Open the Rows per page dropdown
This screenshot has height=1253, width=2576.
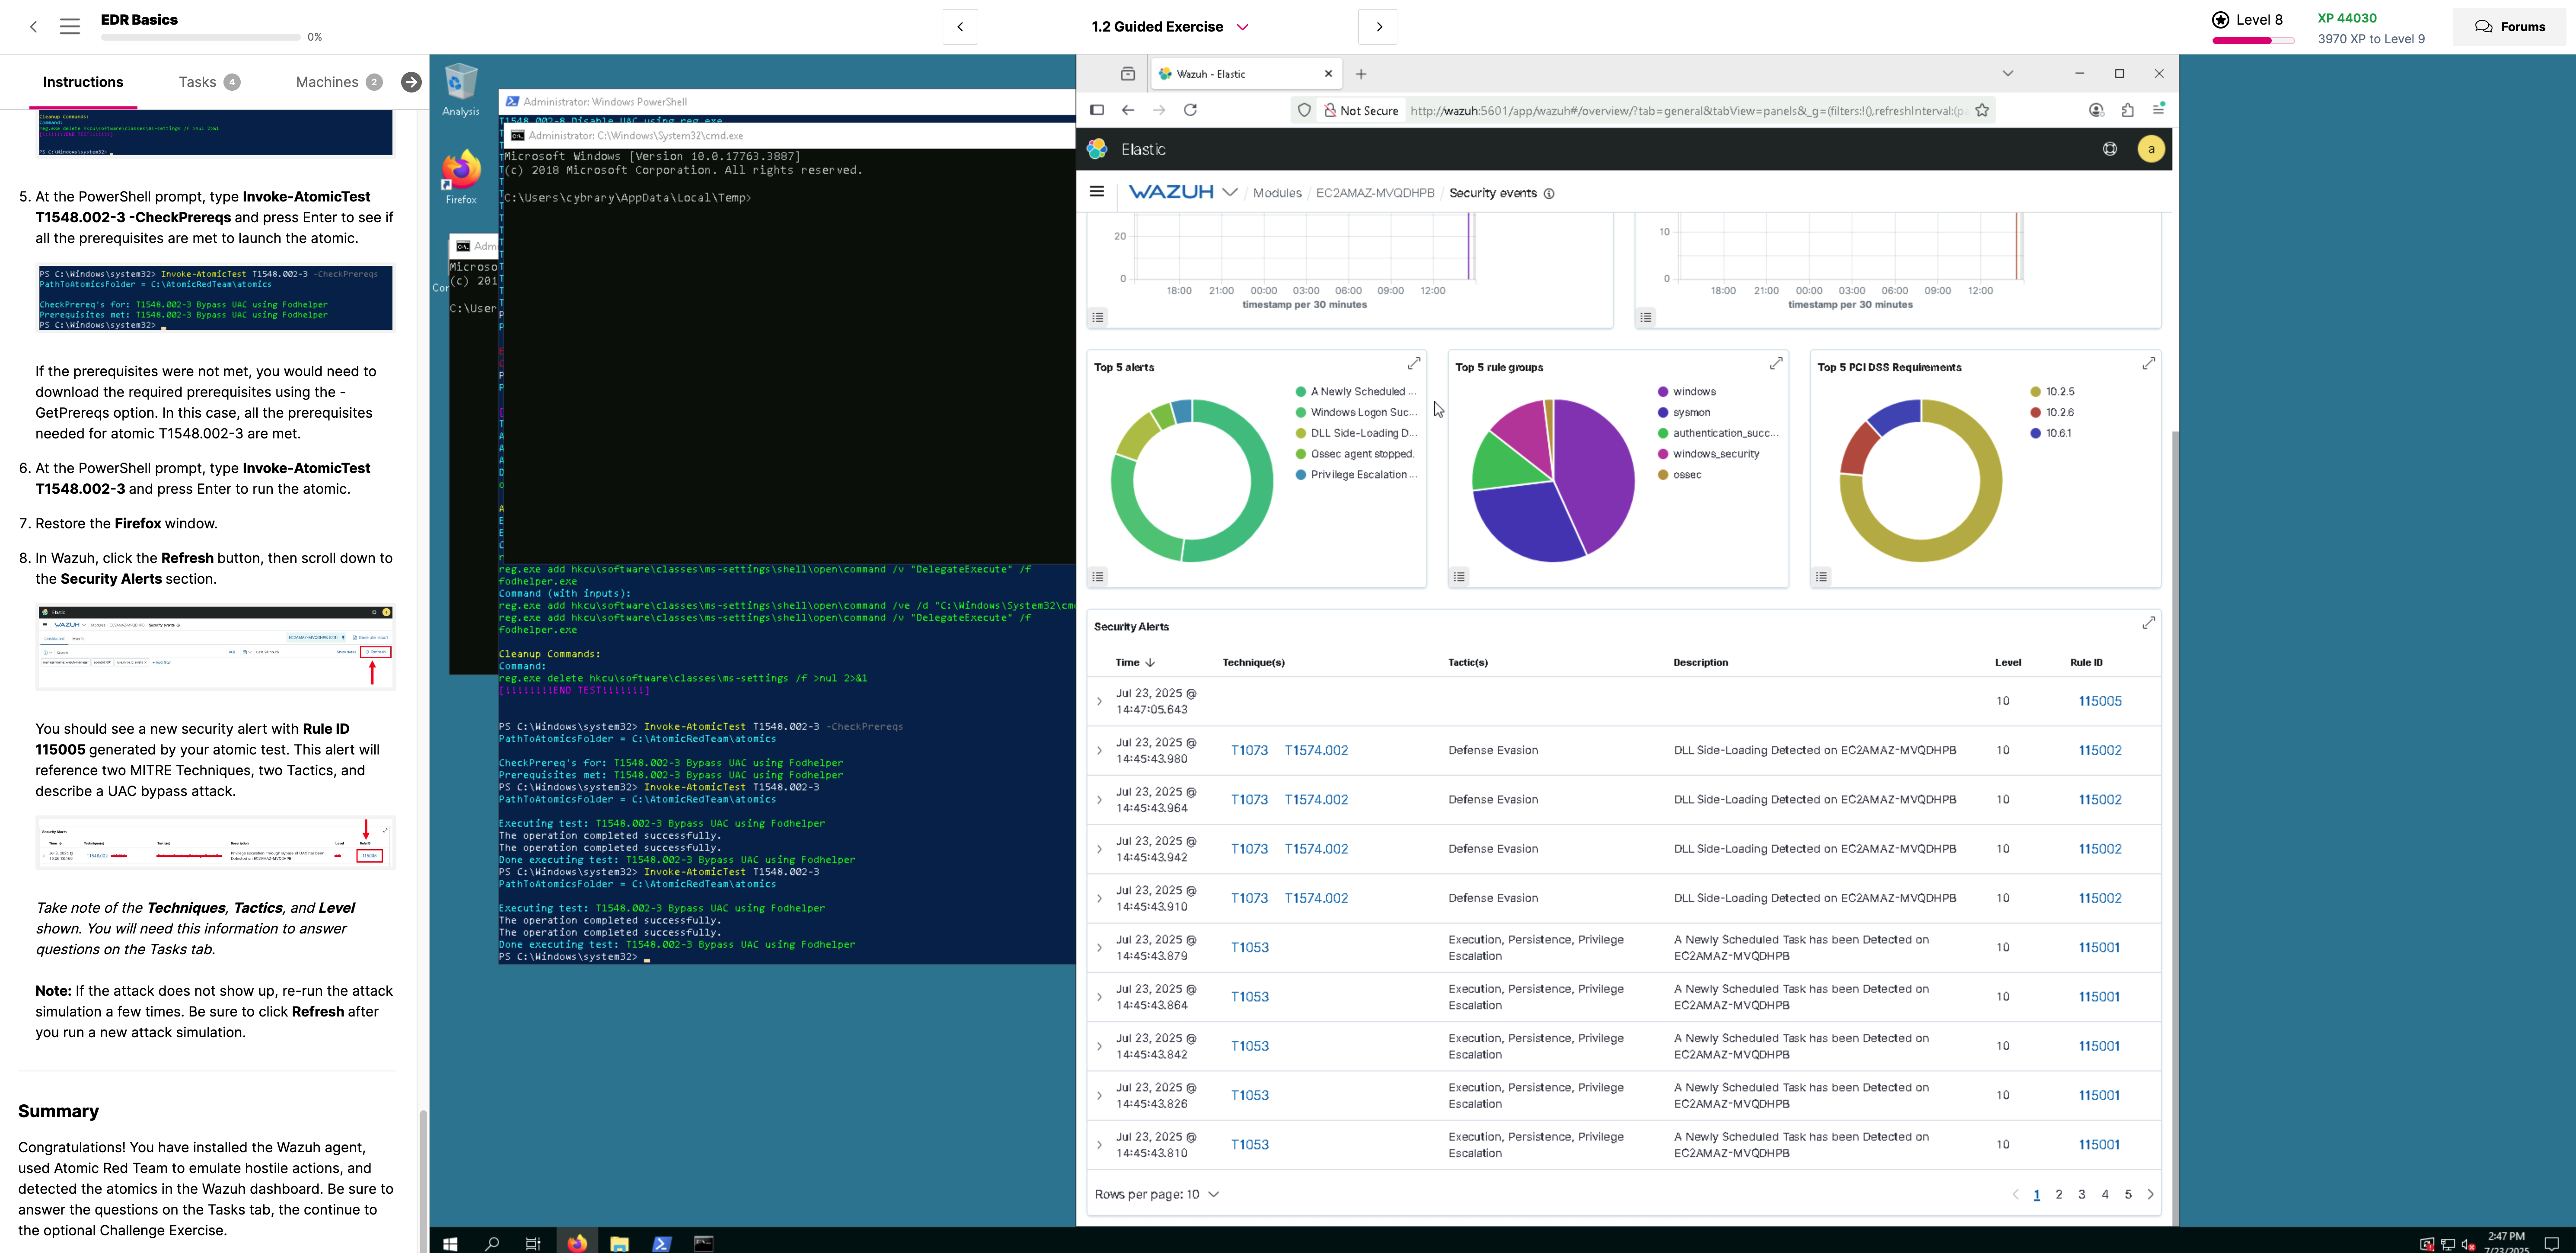[x=1157, y=1194]
